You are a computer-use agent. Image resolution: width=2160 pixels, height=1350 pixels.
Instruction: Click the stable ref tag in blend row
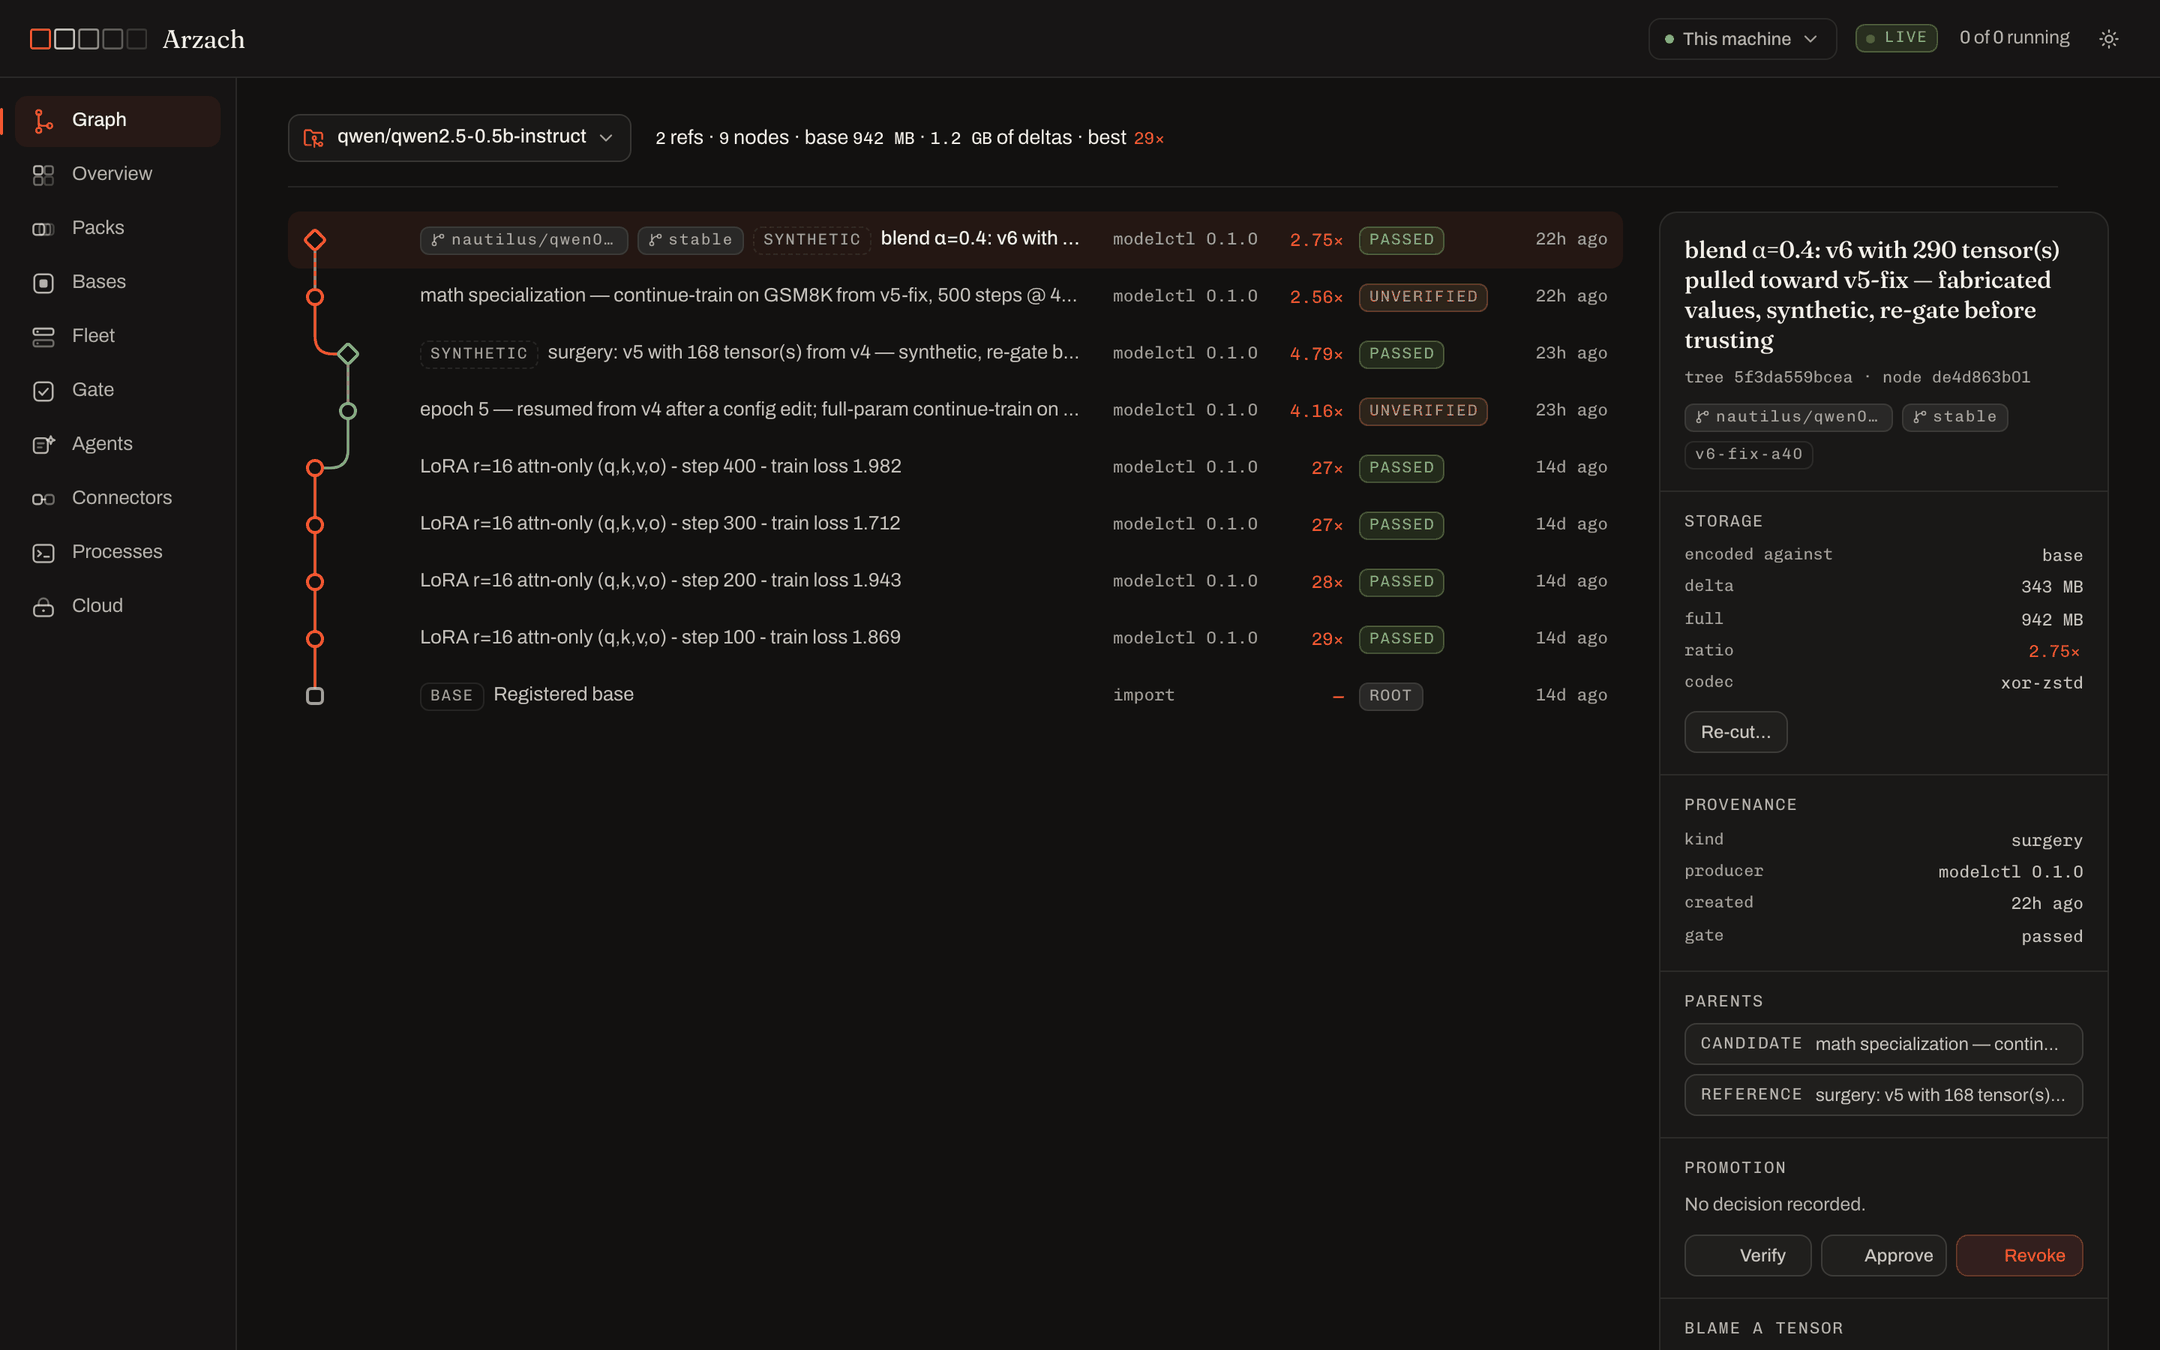[690, 240]
